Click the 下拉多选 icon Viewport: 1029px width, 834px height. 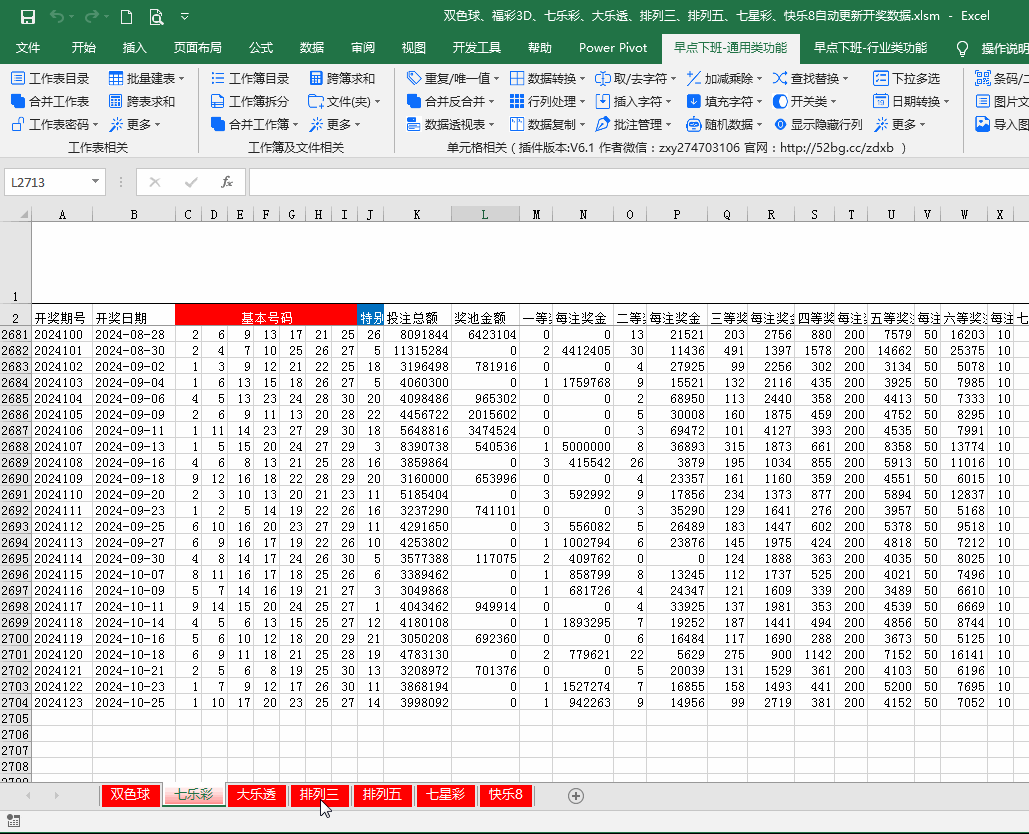[x=881, y=79]
